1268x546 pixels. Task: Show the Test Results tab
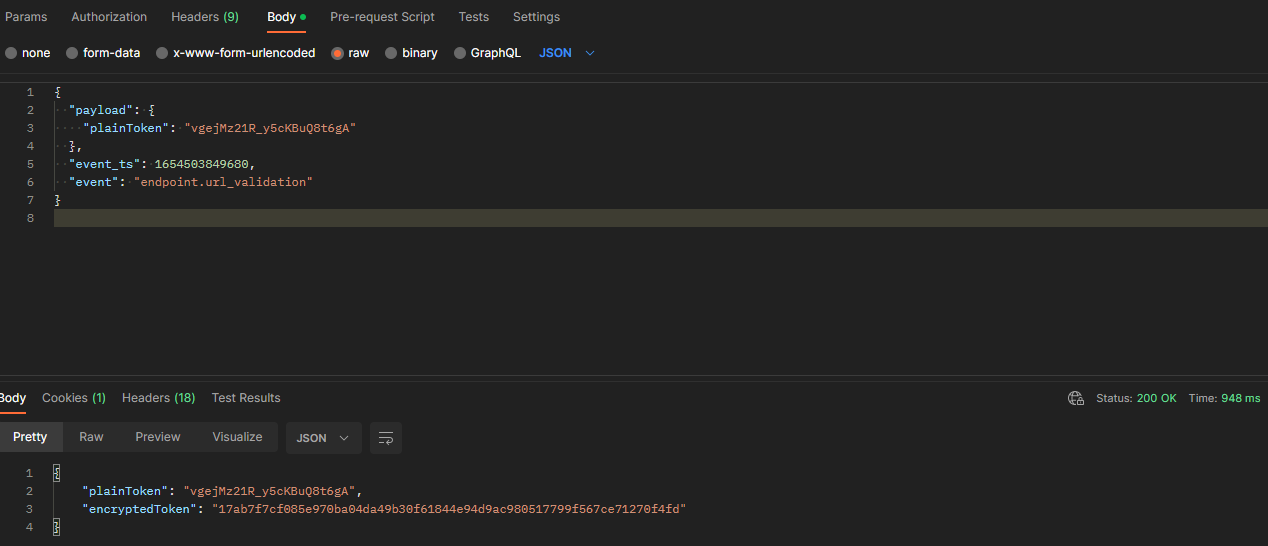coord(246,398)
